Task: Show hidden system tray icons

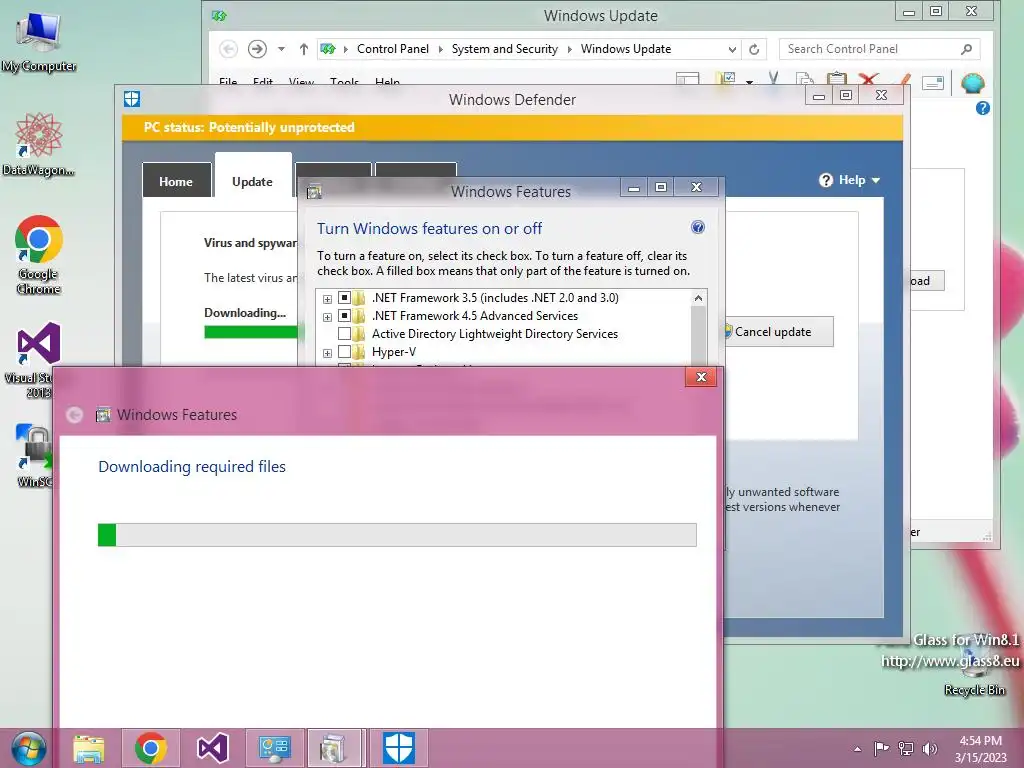Action: [x=857, y=749]
